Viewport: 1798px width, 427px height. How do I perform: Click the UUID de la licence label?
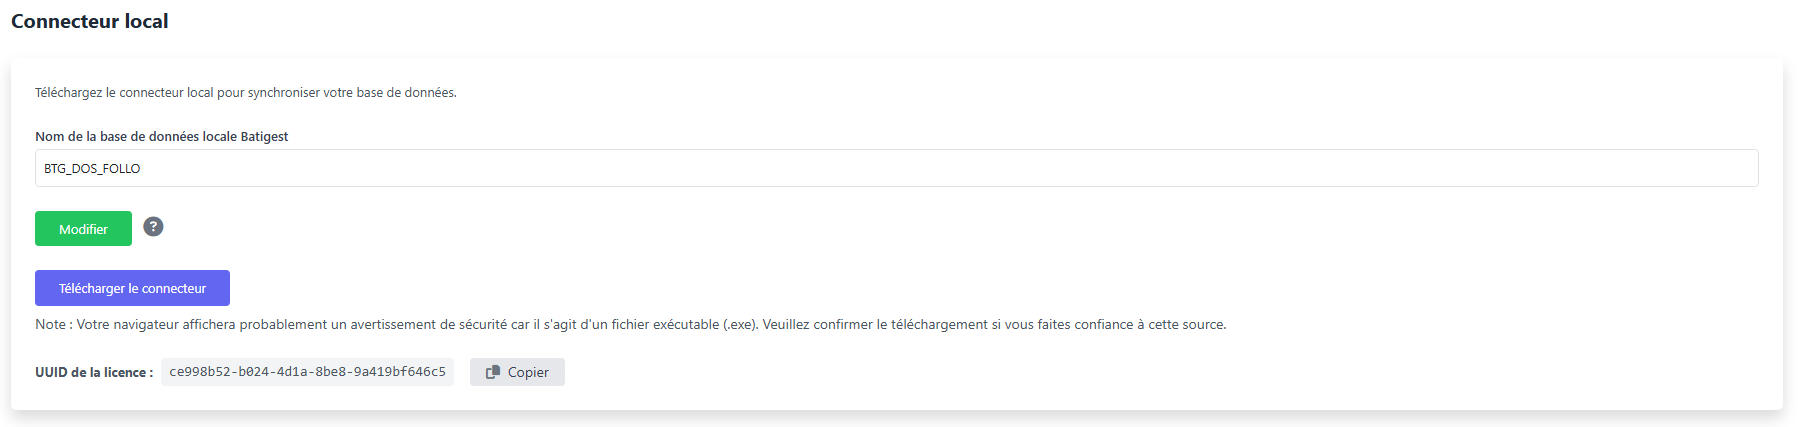(94, 372)
